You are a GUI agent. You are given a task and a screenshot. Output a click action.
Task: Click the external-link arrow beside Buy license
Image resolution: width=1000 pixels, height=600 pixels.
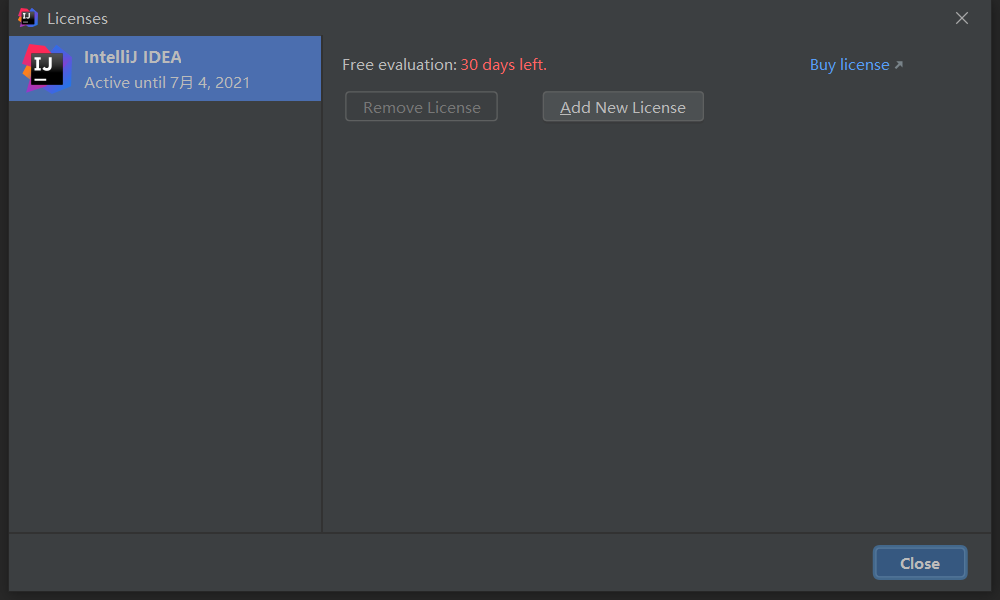pyautogui.click(x=899, y=64)
